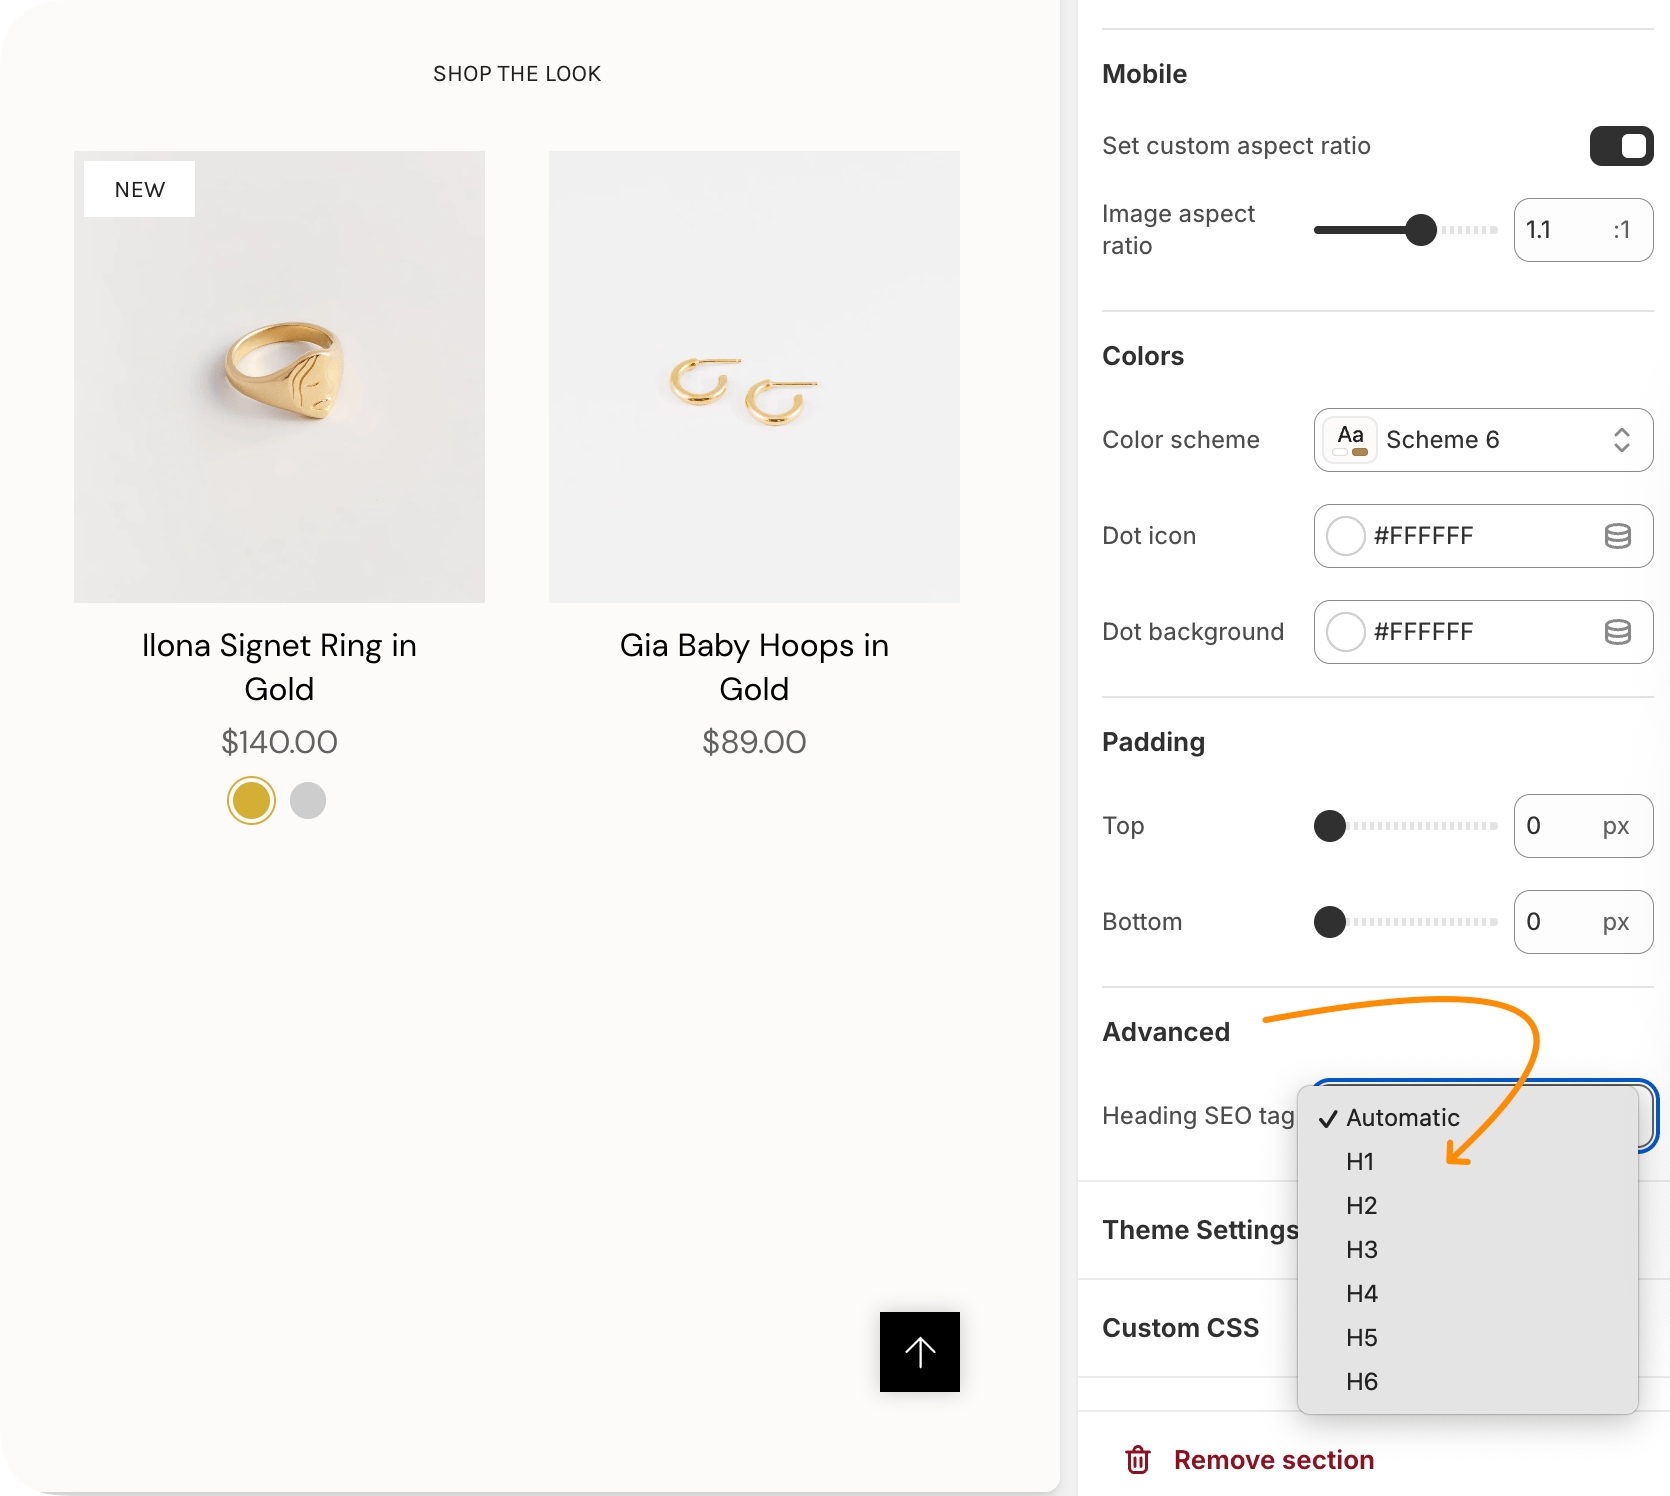Image resolution: width=1670 pixels, height=1496 pixels.
Task: Click the scroll-to-top arrow button
Action: [x=919, y=1351]
